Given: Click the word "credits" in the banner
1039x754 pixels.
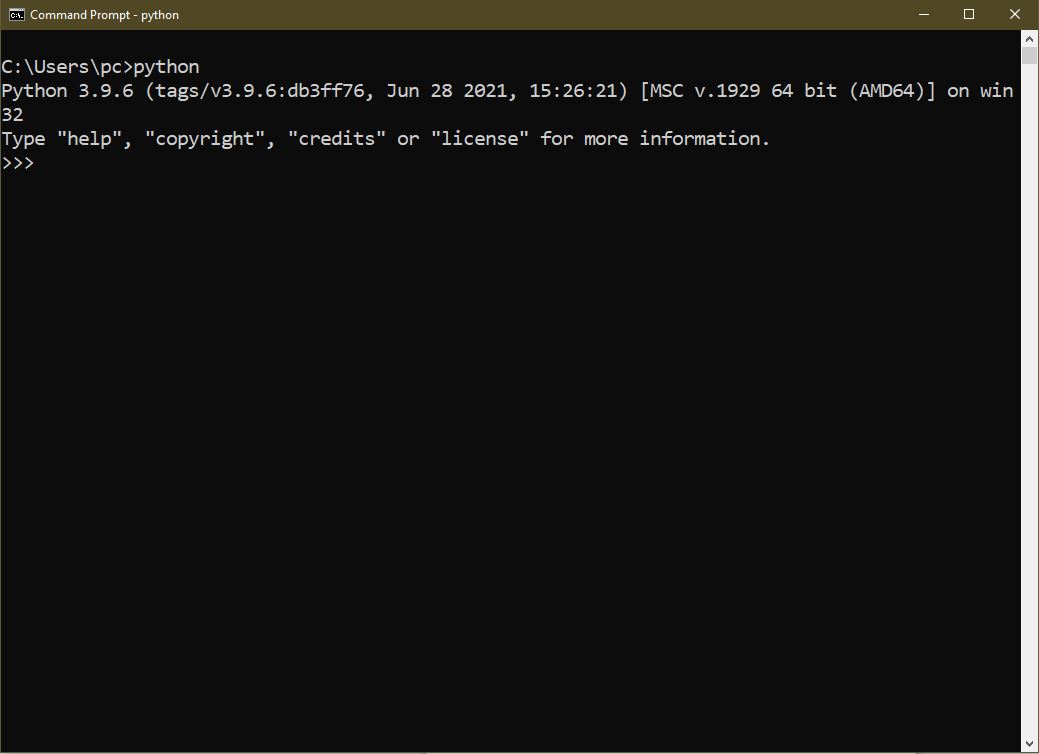Looking at the screenshot, I should click(x=337, y=139).
